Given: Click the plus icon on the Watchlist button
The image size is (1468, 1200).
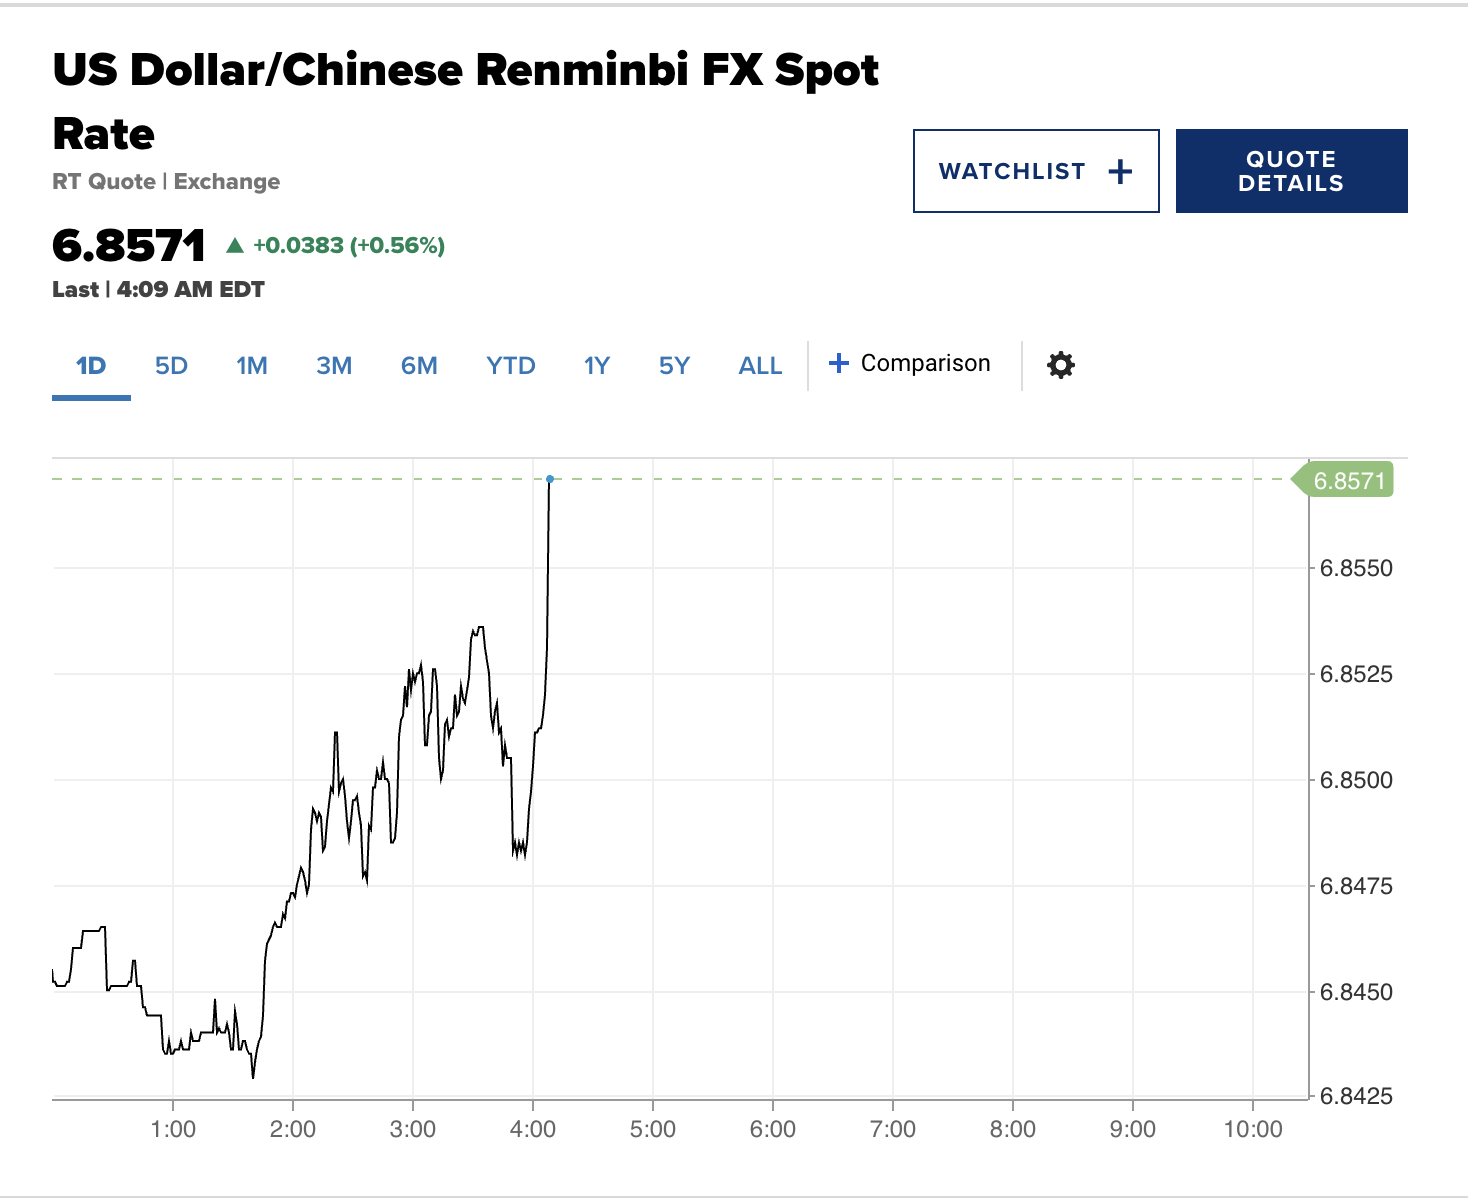Looking at the screenshot, I should click(x=1120, y=170).
